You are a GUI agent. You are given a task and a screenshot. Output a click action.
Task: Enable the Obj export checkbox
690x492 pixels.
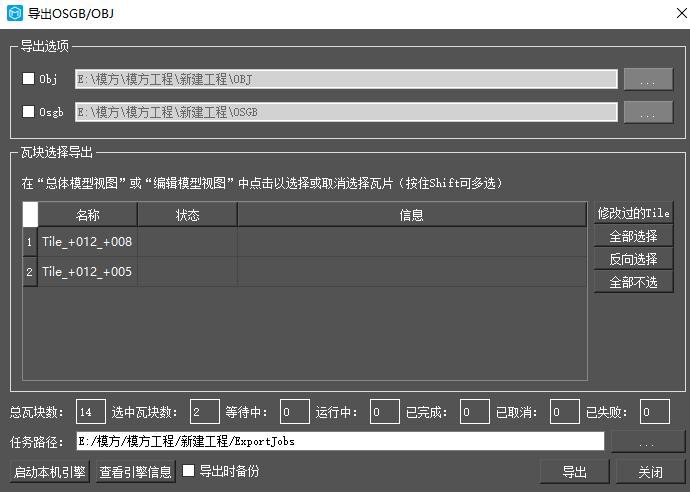[28, 78]
